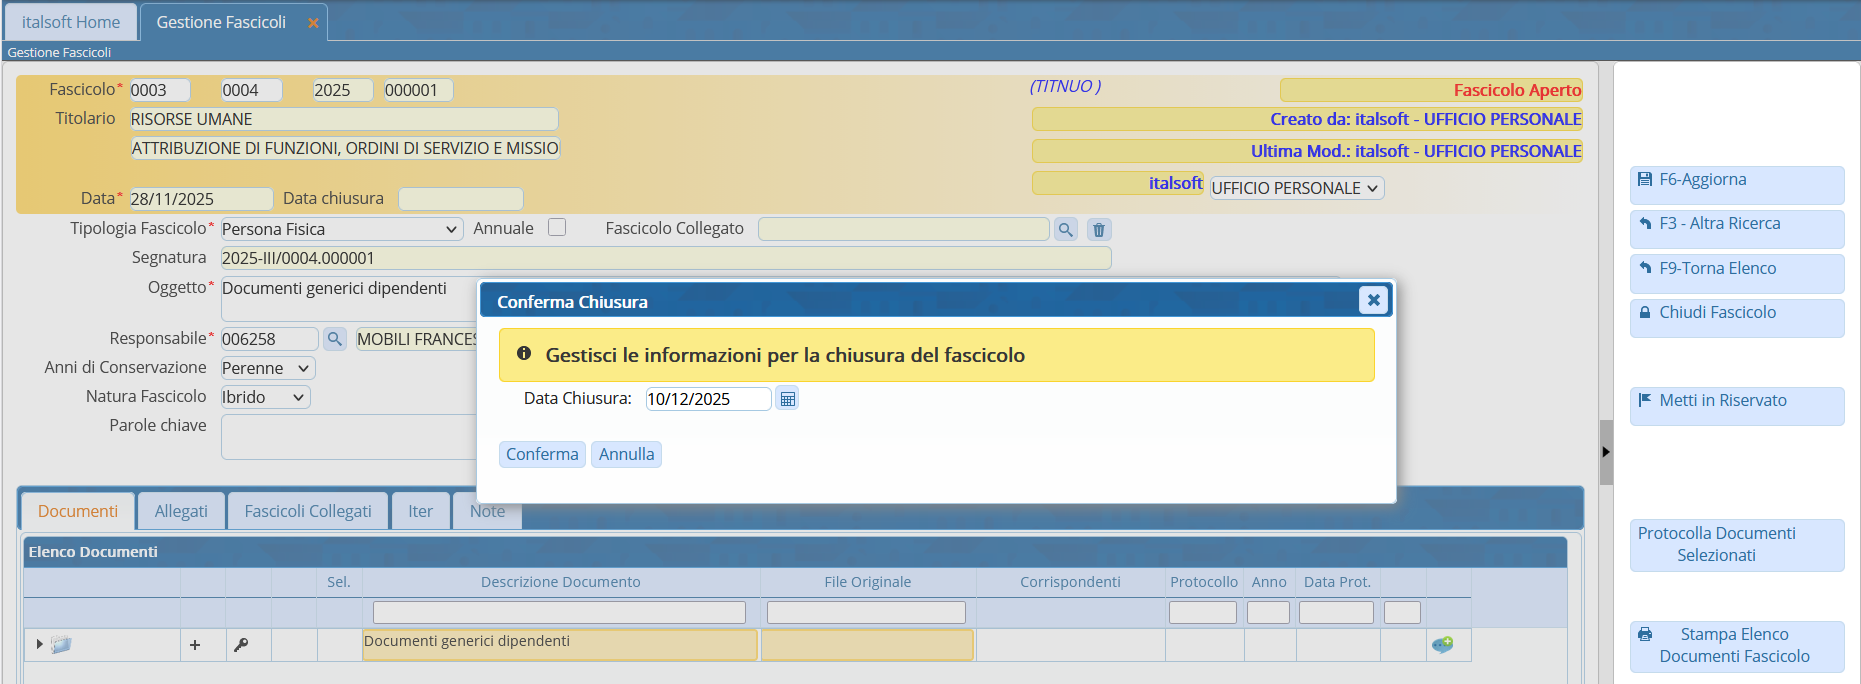Switch to the Allegati tab

(181, 511)
